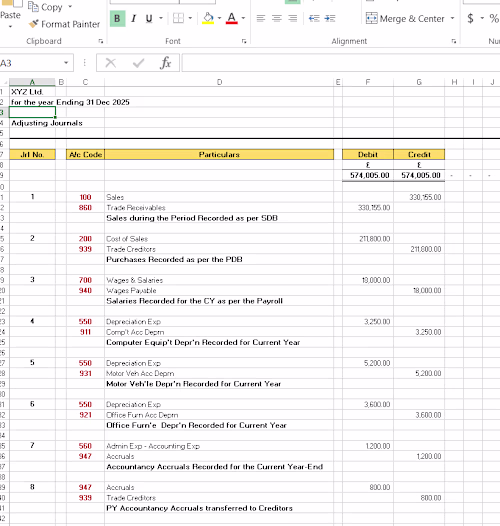The image size is (500, 526).
Task: Select account code 860 cell
Action: (x=85, y=208)
